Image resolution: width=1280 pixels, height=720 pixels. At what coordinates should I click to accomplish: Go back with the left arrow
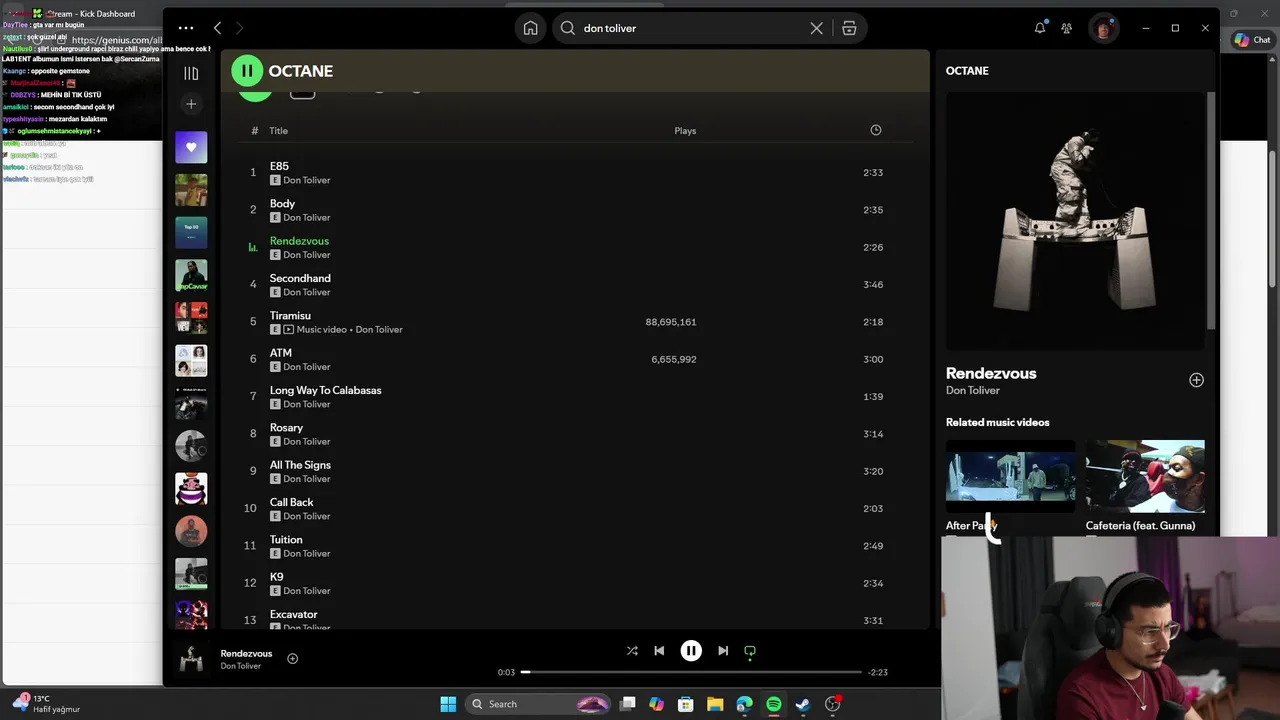217,28
